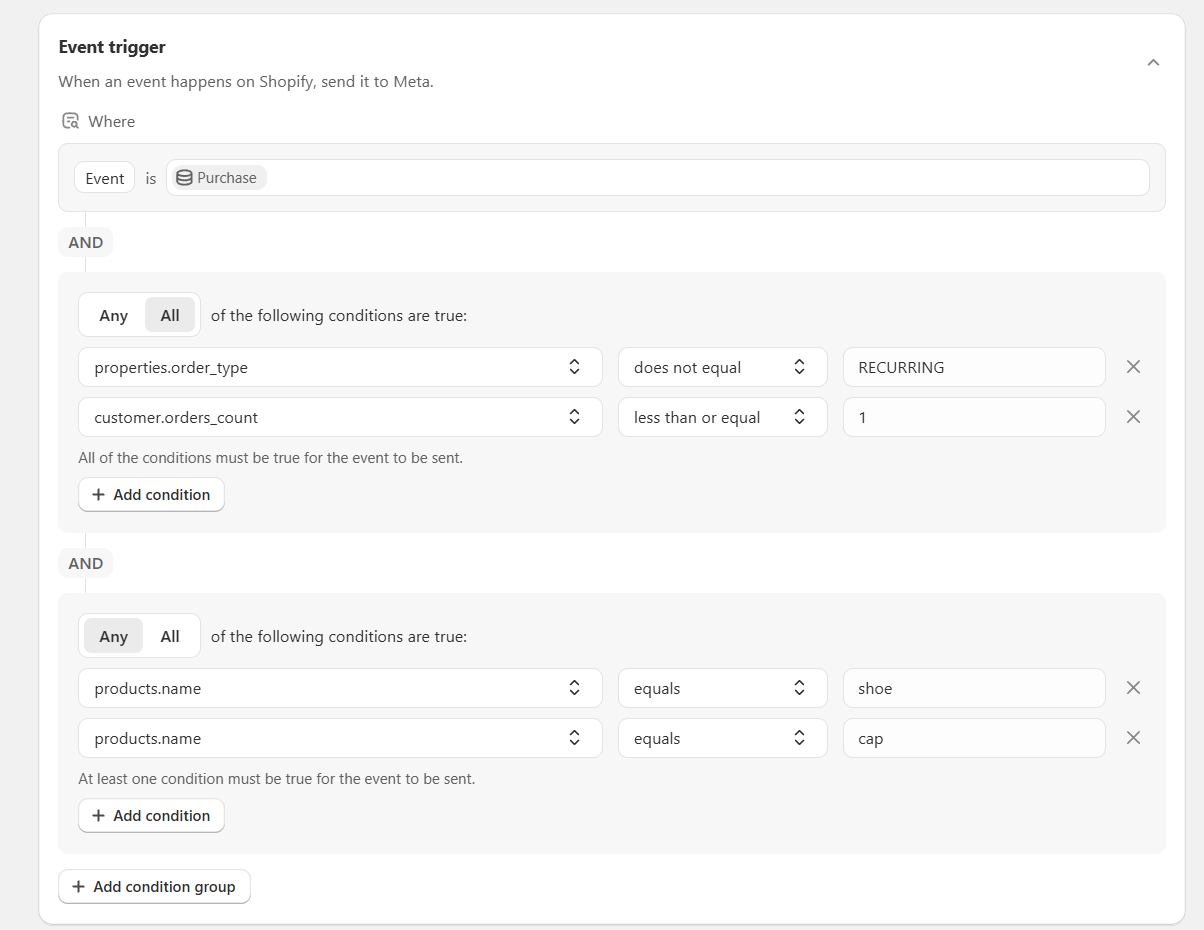Click the first AND connector badge
The width and height of the screenshot is (1204, 930).
coord(86,242)
